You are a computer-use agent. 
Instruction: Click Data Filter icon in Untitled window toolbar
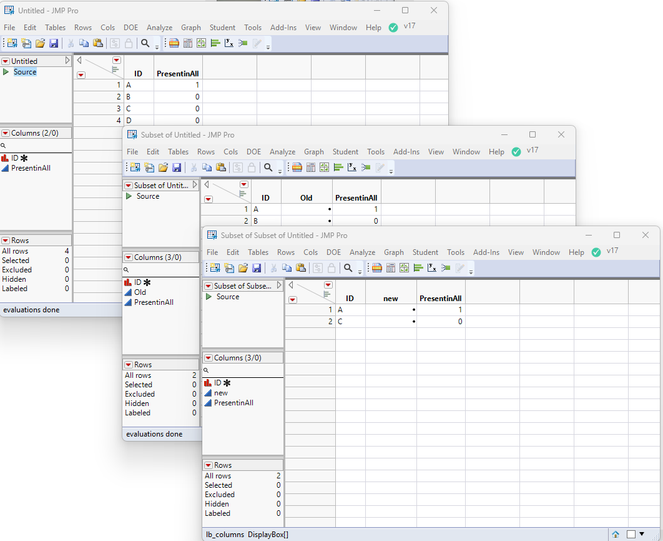(173, 43)
